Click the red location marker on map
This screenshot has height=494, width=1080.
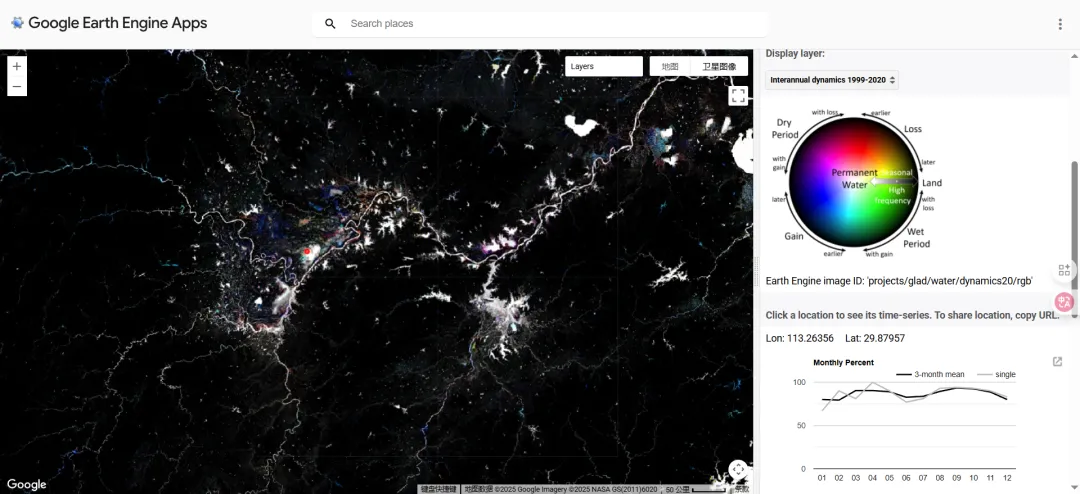click(x=307, y=251)
